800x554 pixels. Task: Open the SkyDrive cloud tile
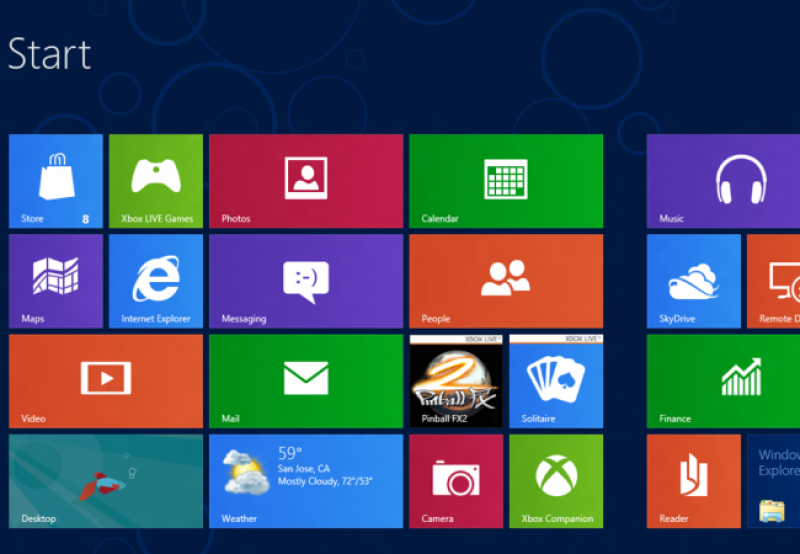(694, 281)
